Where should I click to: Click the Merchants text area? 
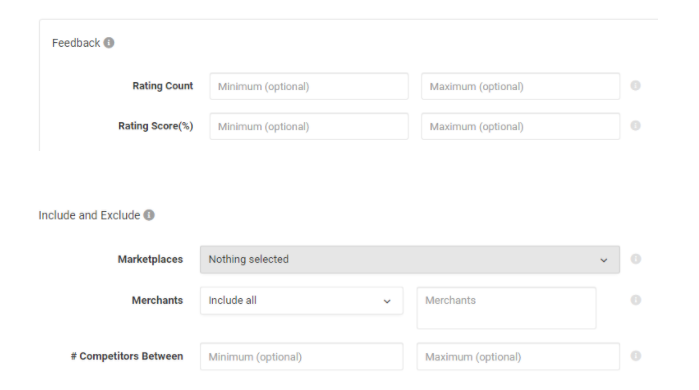pyautogui.click(x=506, y=308)
